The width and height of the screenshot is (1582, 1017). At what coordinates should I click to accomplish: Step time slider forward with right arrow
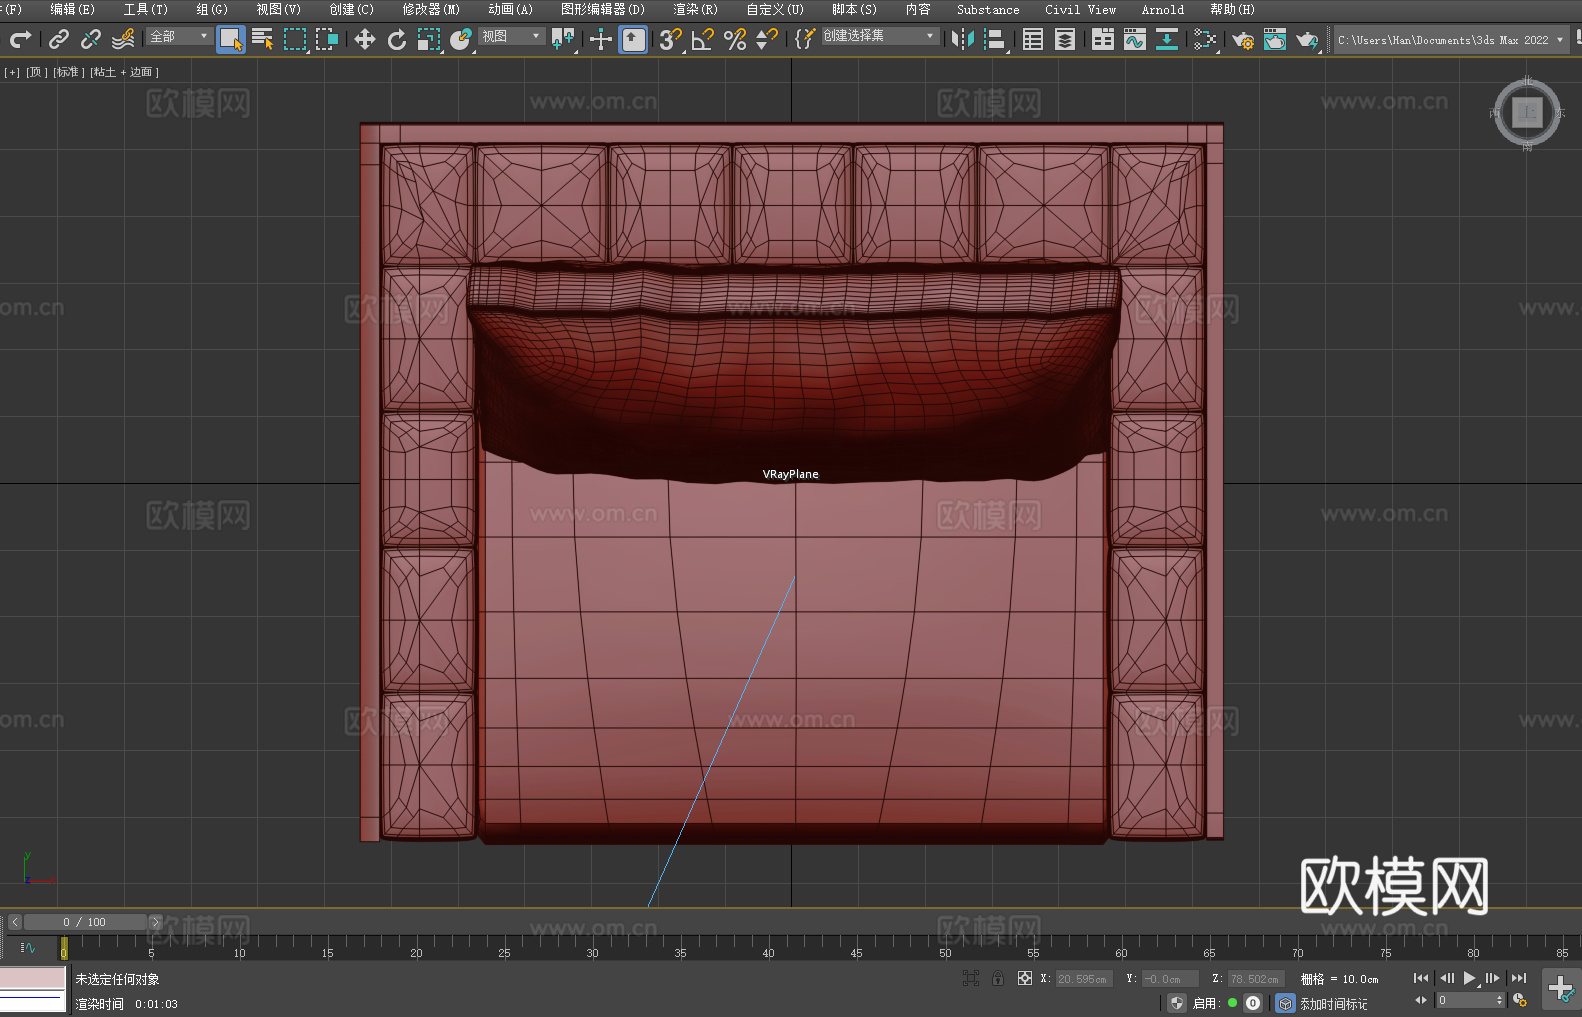tap(155, 922)
